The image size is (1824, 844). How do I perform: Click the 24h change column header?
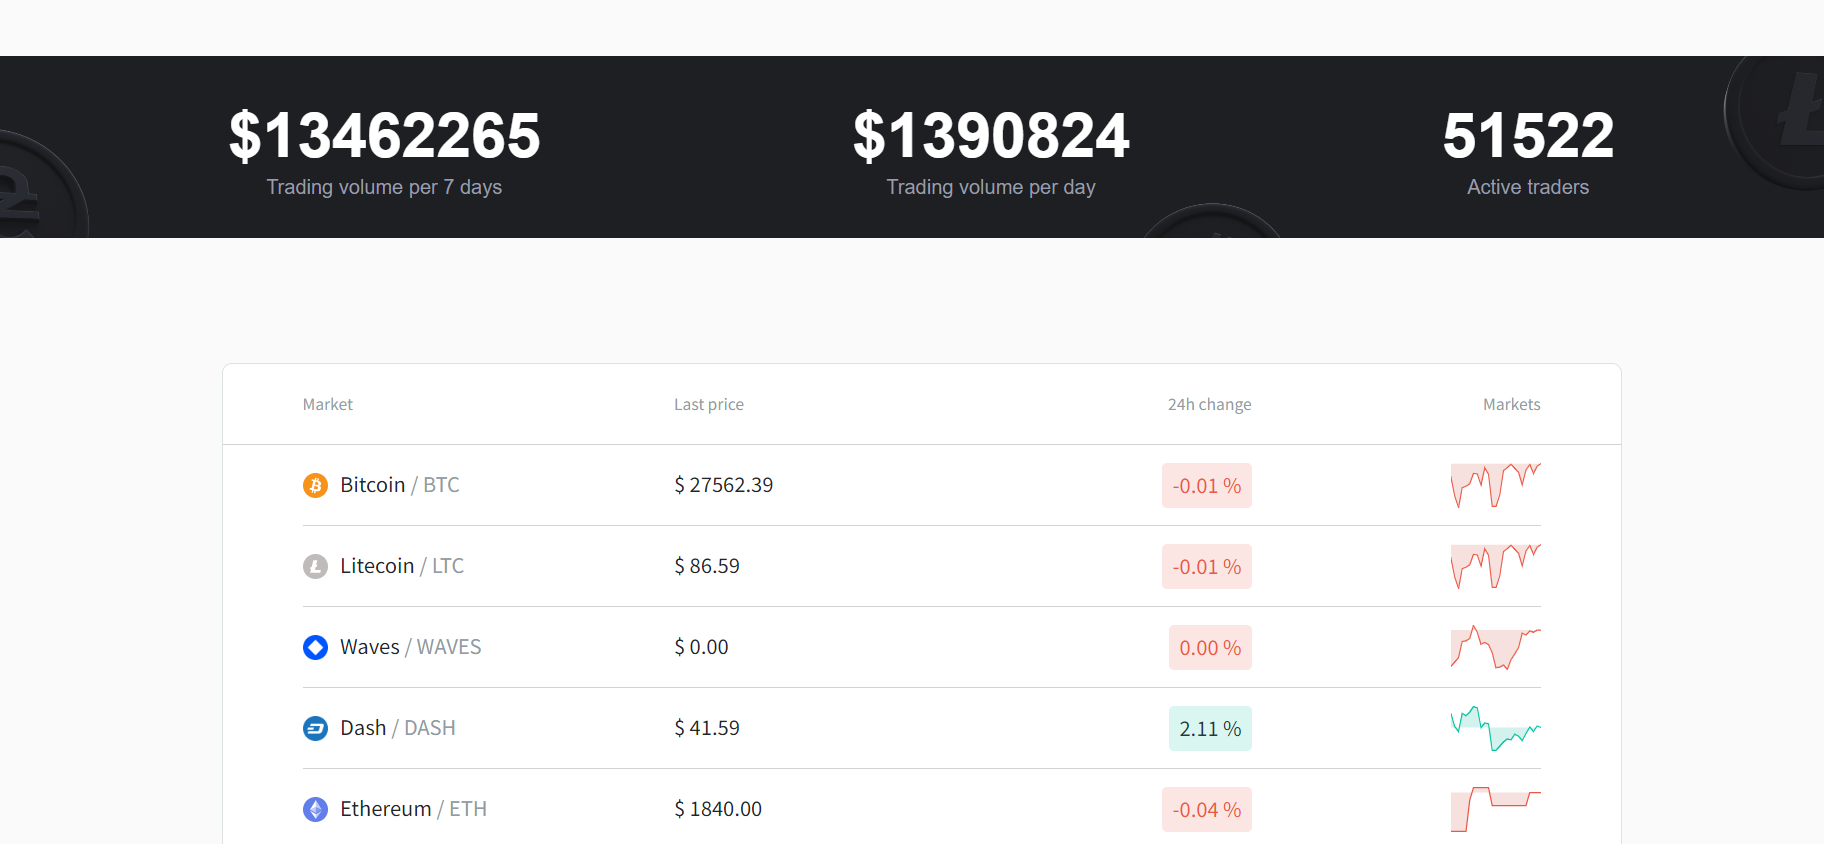[x=1209, y=404]
